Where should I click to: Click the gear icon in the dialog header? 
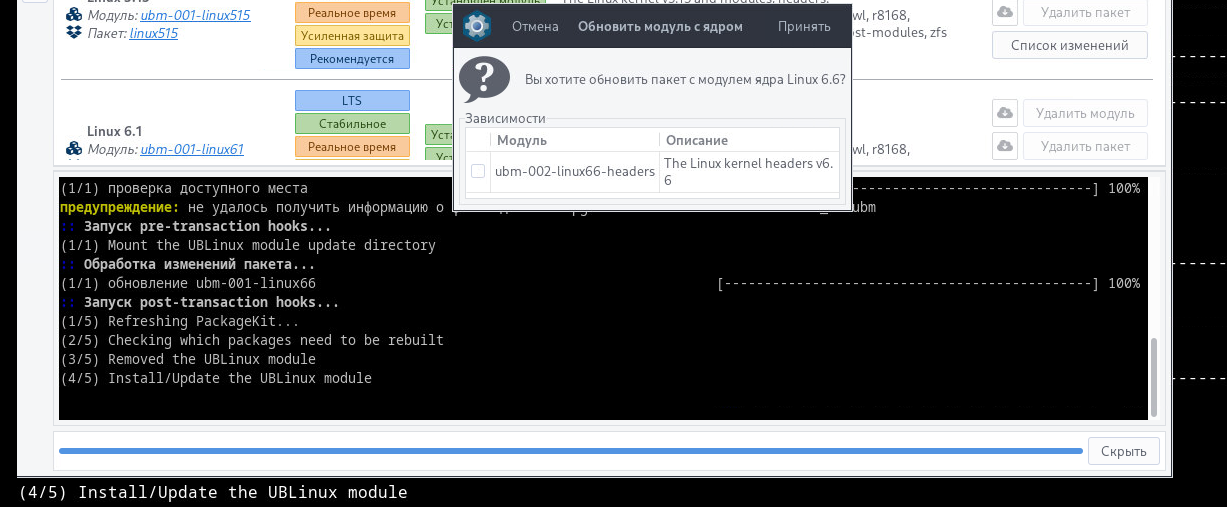[477, 26]
